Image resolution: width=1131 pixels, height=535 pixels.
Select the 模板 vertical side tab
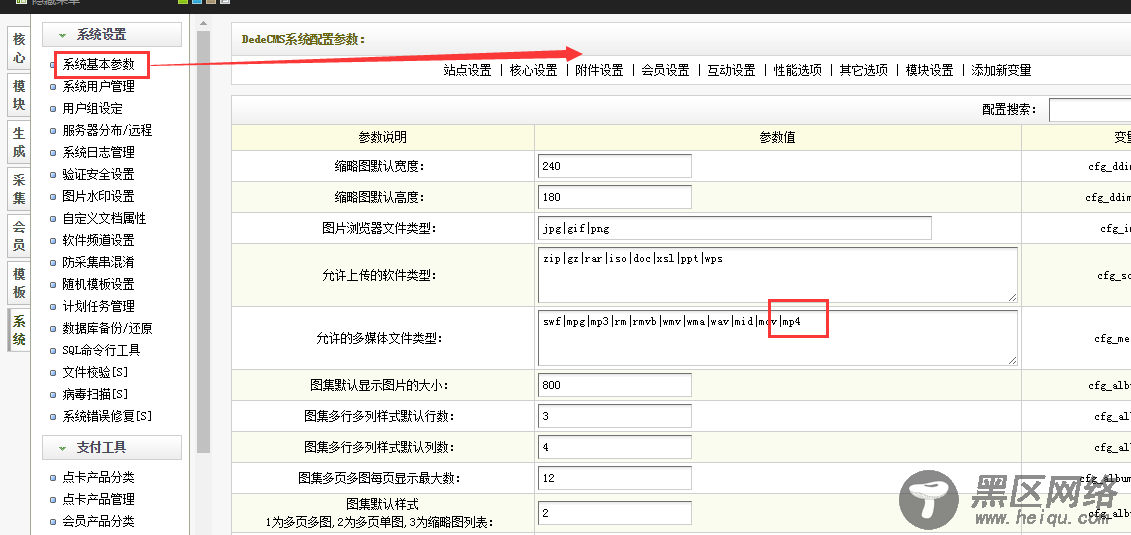point(19,283)
